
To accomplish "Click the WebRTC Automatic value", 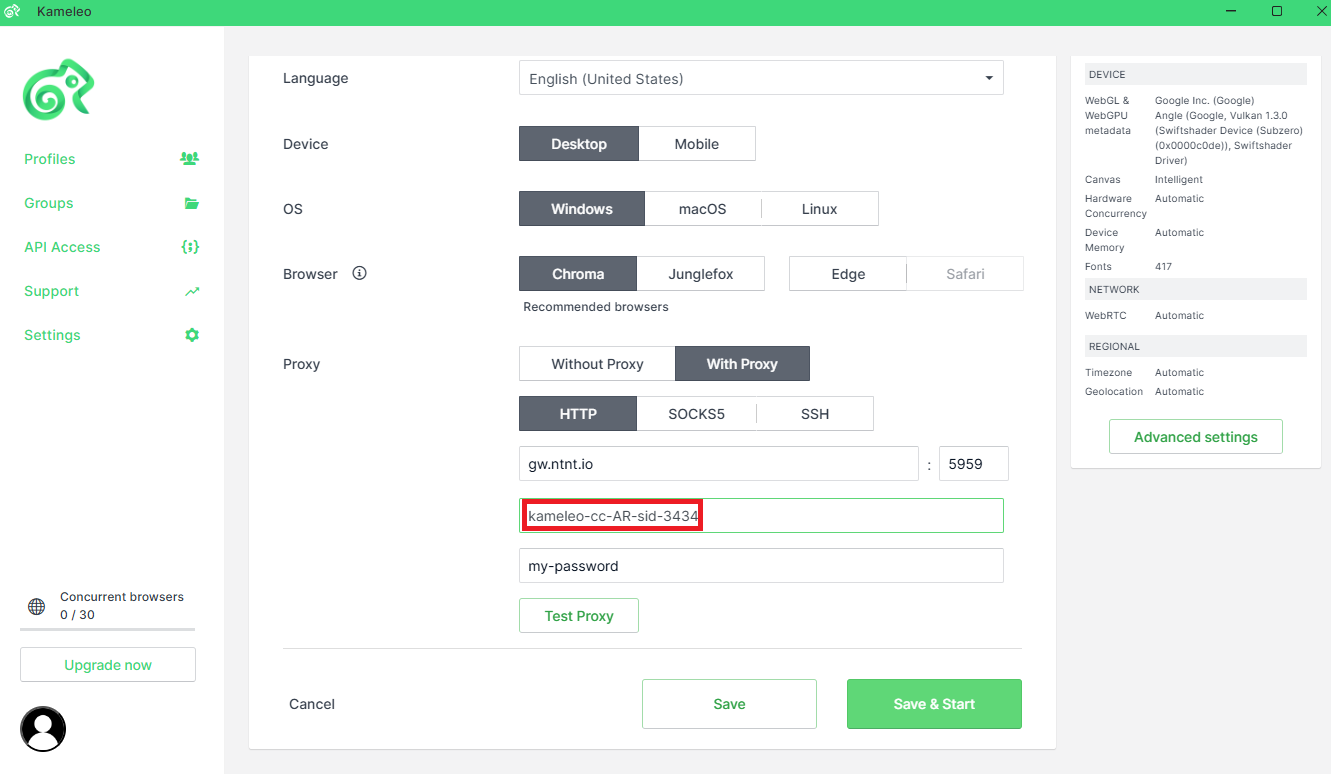I will (x=1179, y=316).
